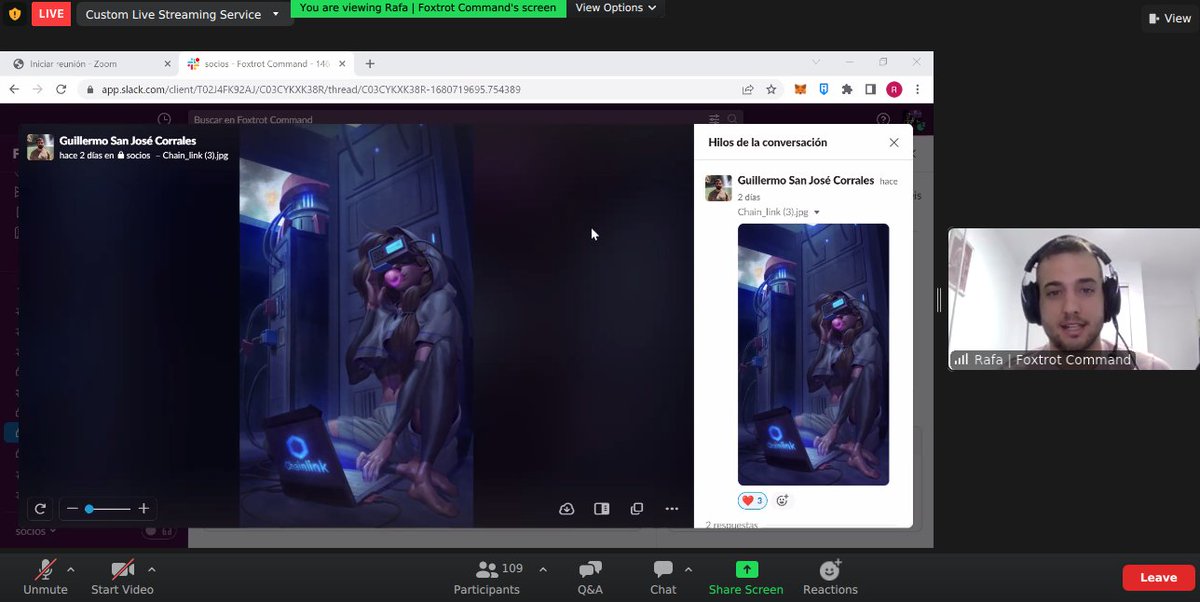Open the Q&A panel
The height and width of the screenshot is (602, 1200).
590,577
